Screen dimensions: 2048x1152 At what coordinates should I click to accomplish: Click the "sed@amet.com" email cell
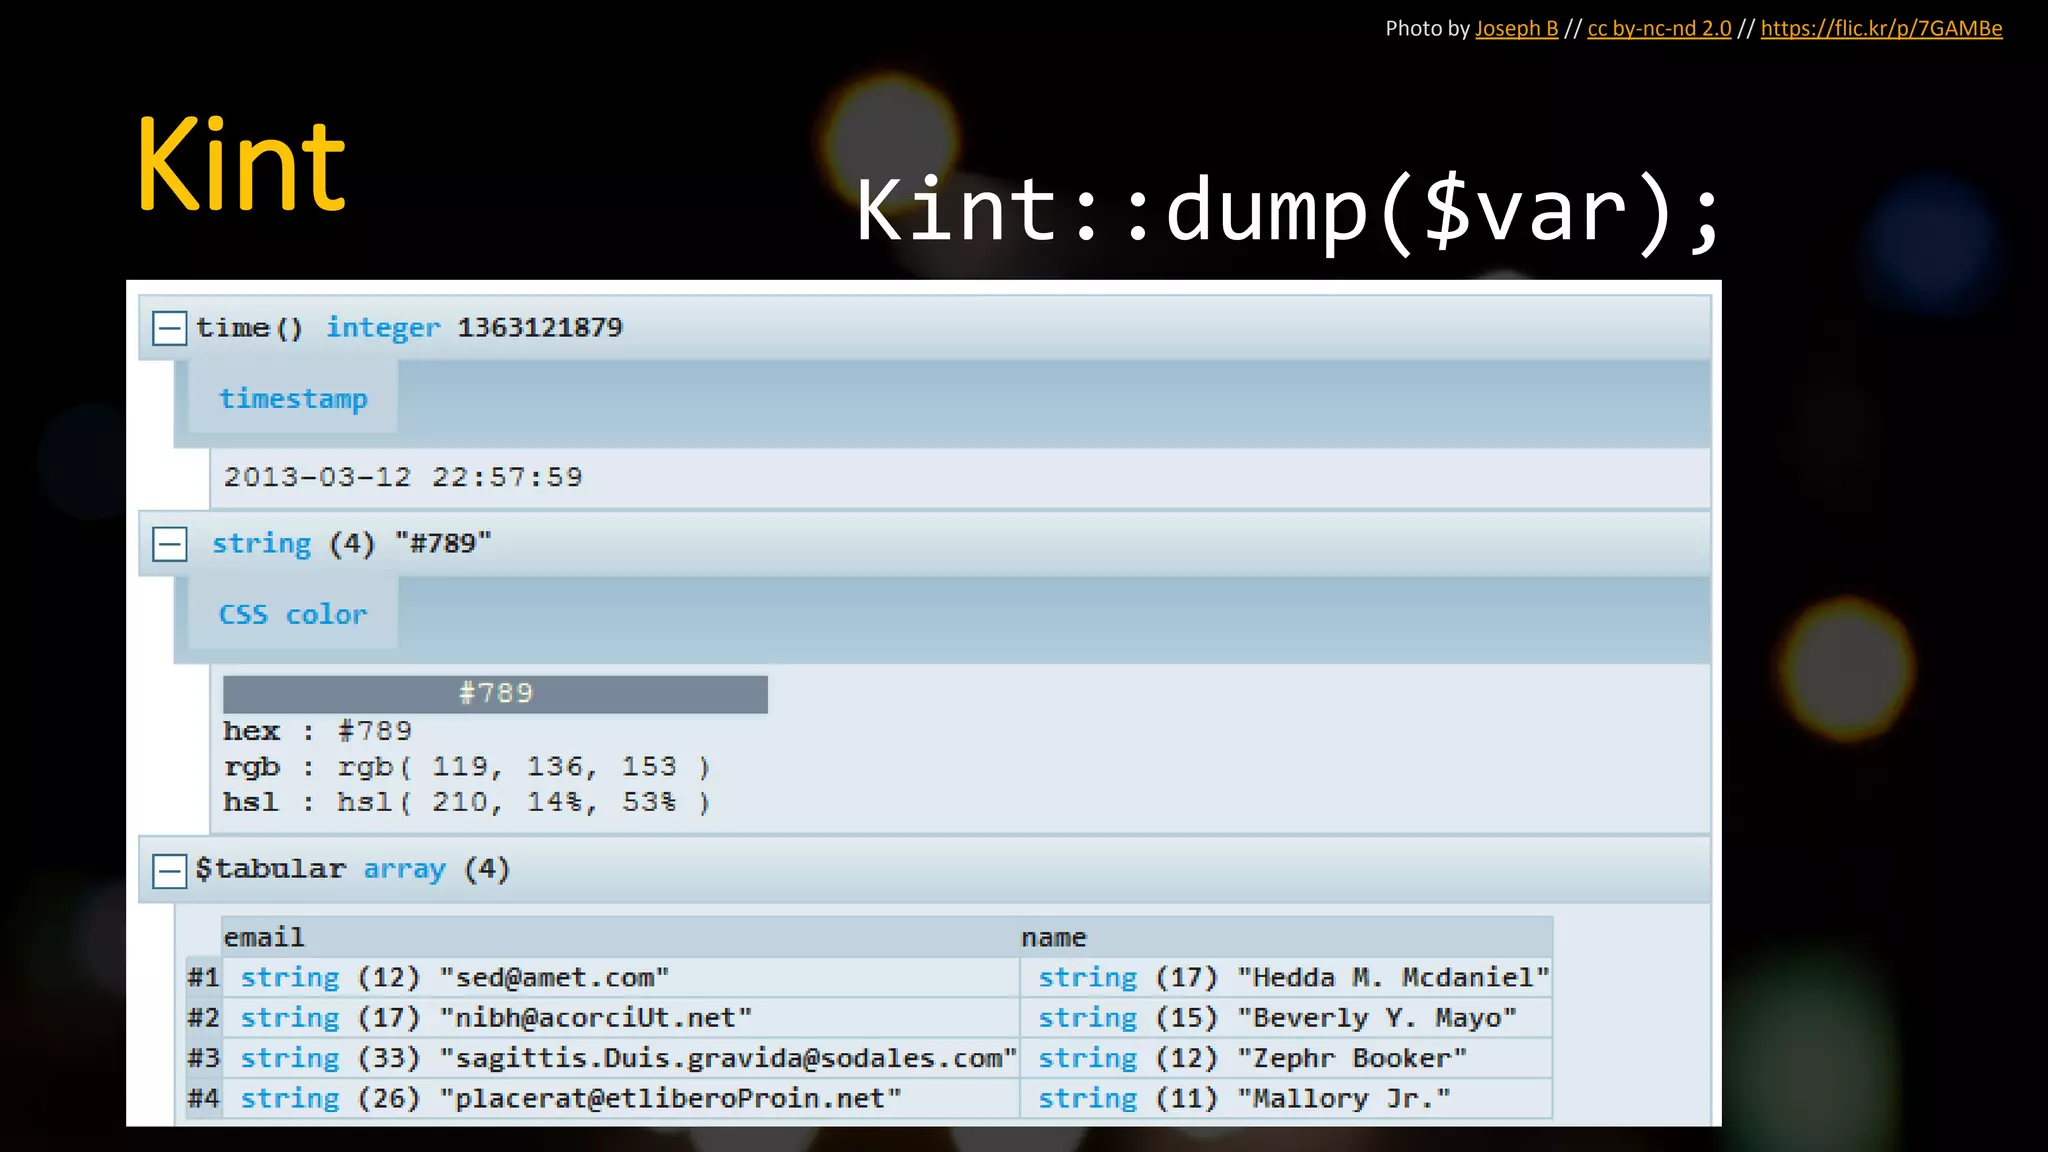point(620,977)
